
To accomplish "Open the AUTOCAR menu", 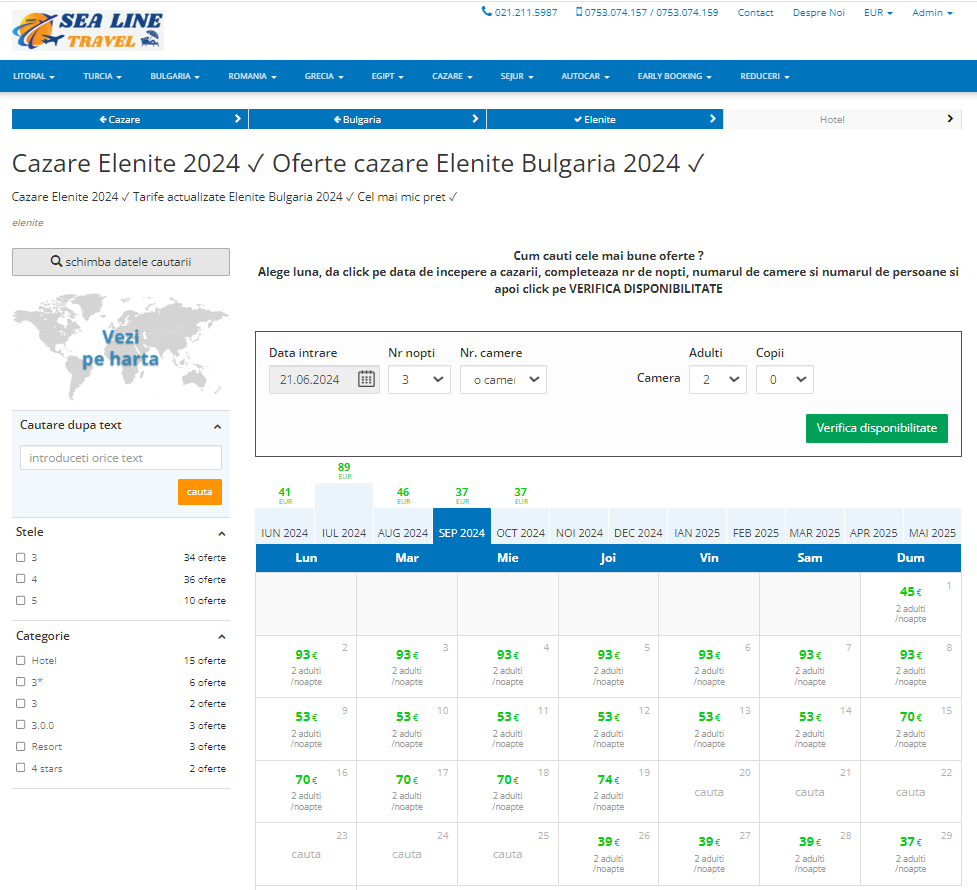I will coord(585,76).
